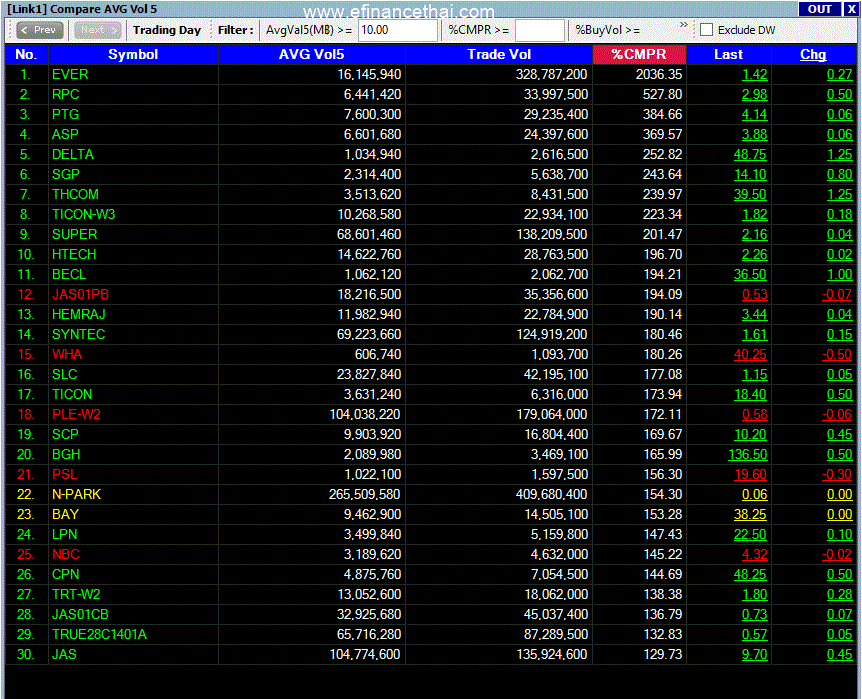The image size is (862, 699).
Task: Sort by the No. column header
Action: [x=26, y=54]
